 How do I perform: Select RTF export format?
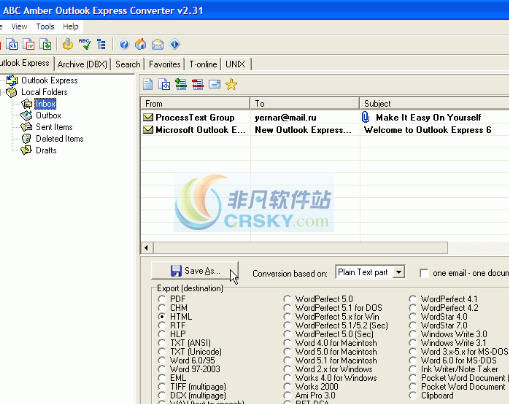coord(161,325)
